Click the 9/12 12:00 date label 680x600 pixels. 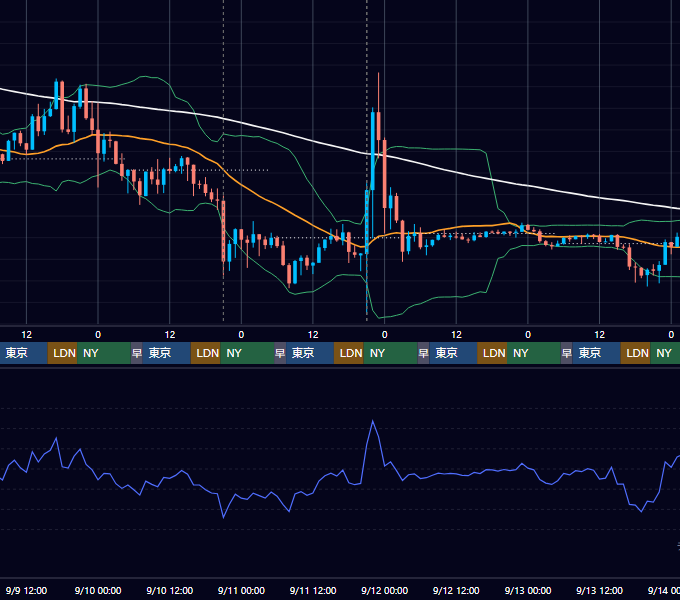pos(456,590)
